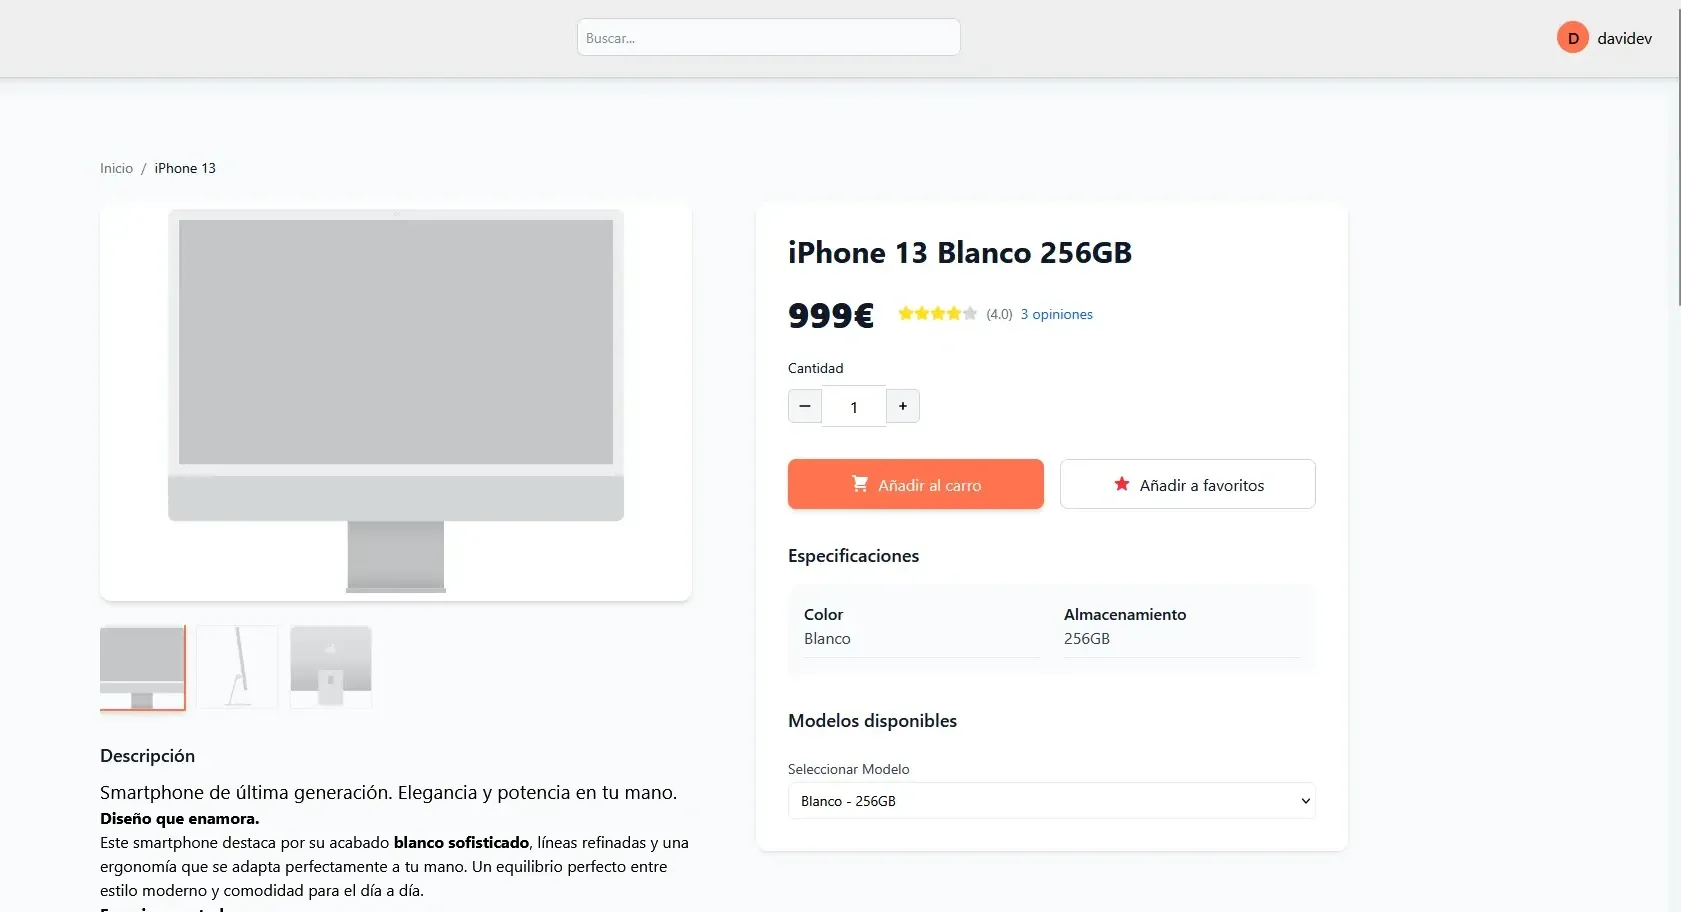The width and height of the screenshot is (1681, 912).
Task: Select the third back-view thumbnail
Action: (x=331, y=667)
